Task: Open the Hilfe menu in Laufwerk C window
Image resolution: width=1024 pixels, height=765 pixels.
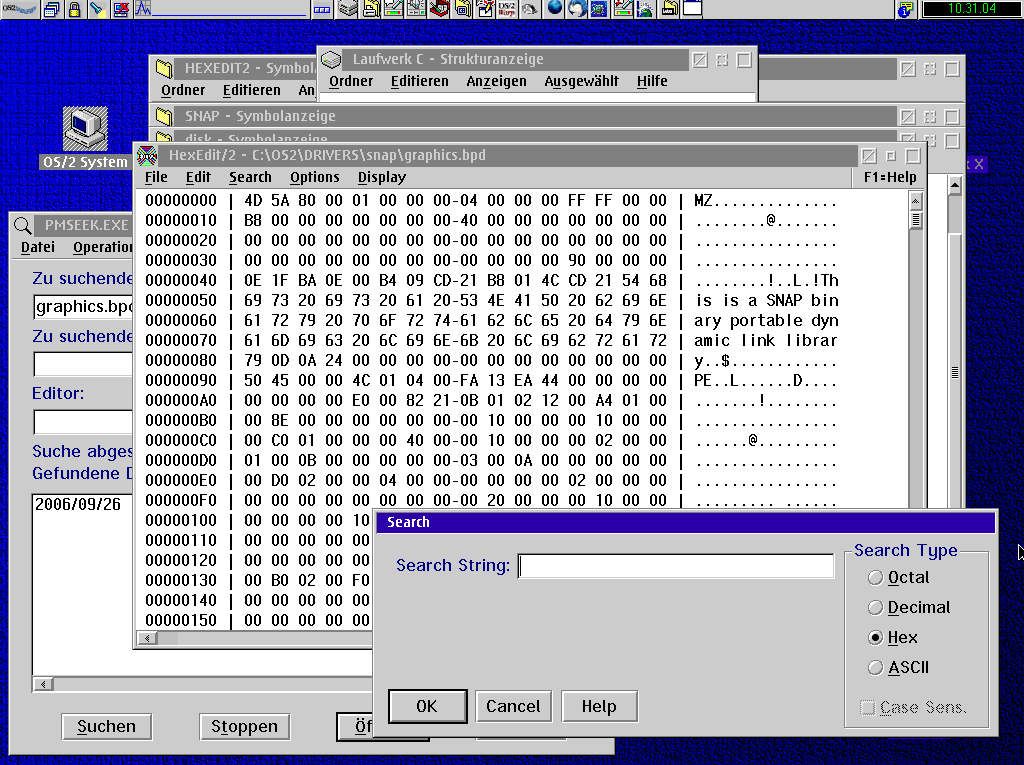Action: (652, 82)
